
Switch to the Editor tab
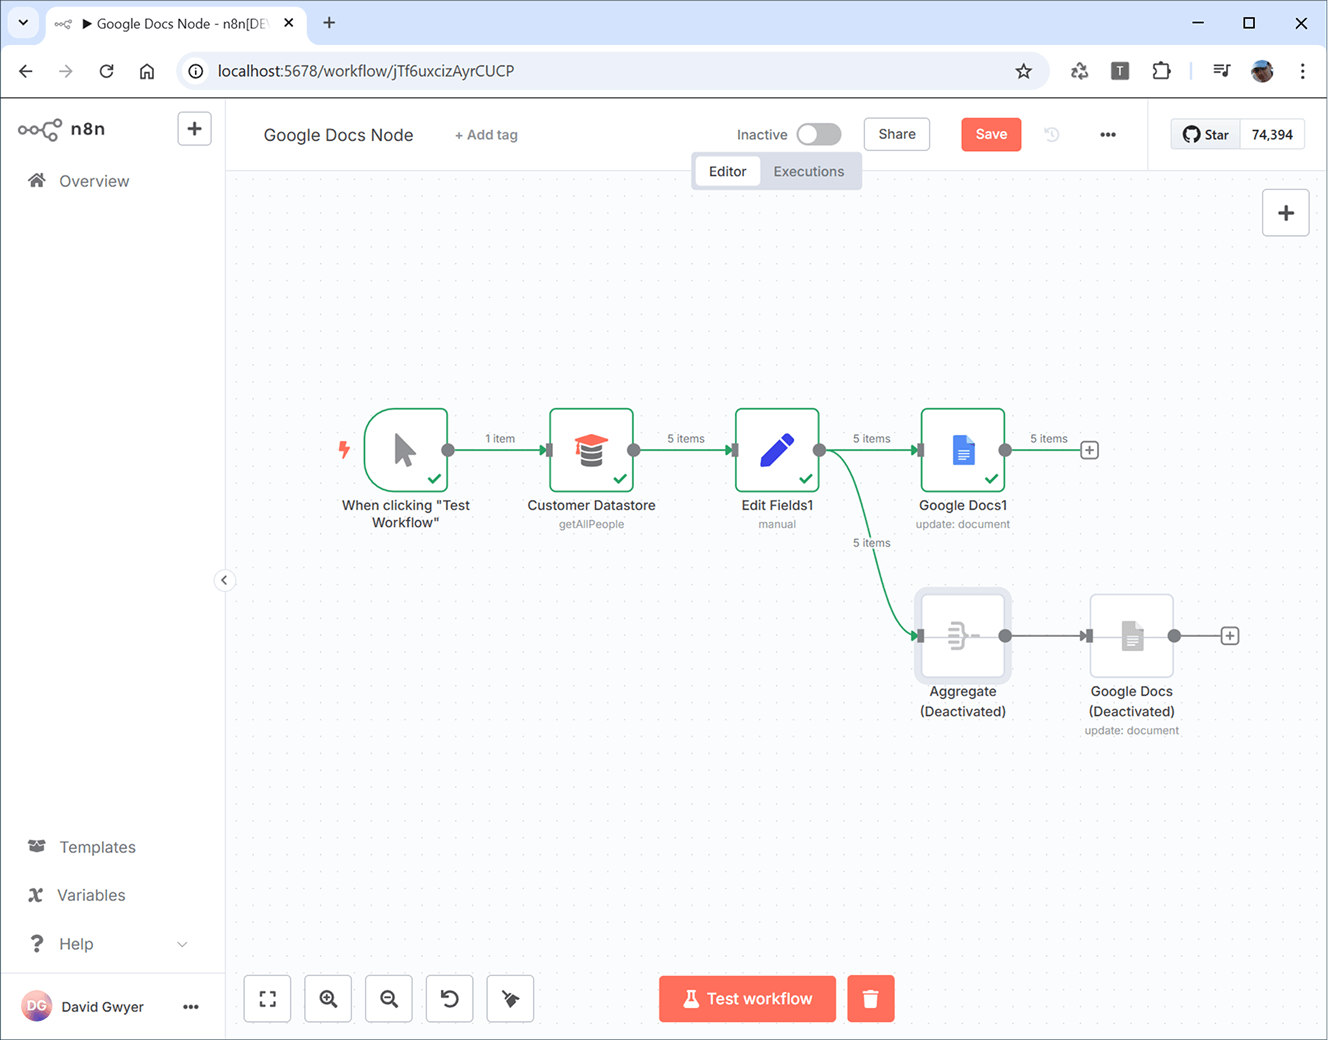tap(727, 171)
